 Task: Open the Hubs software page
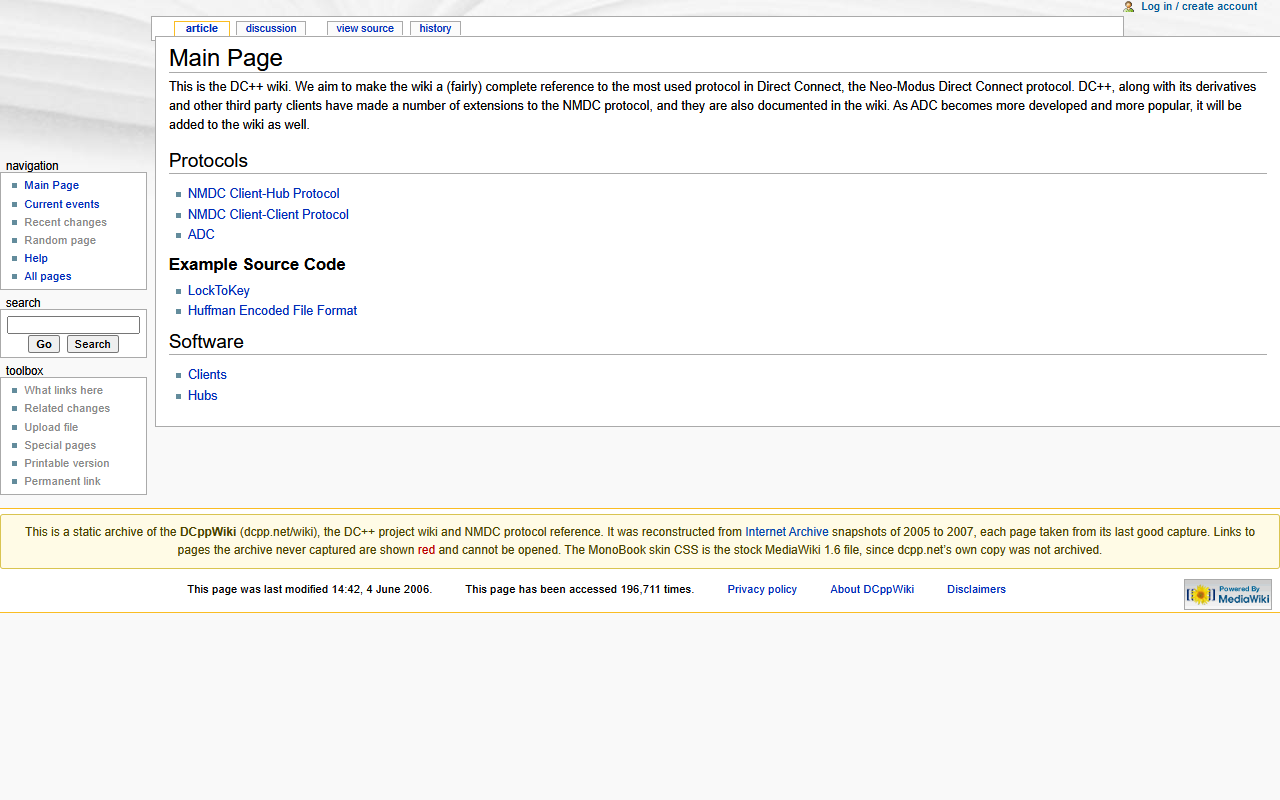[203, 396]
